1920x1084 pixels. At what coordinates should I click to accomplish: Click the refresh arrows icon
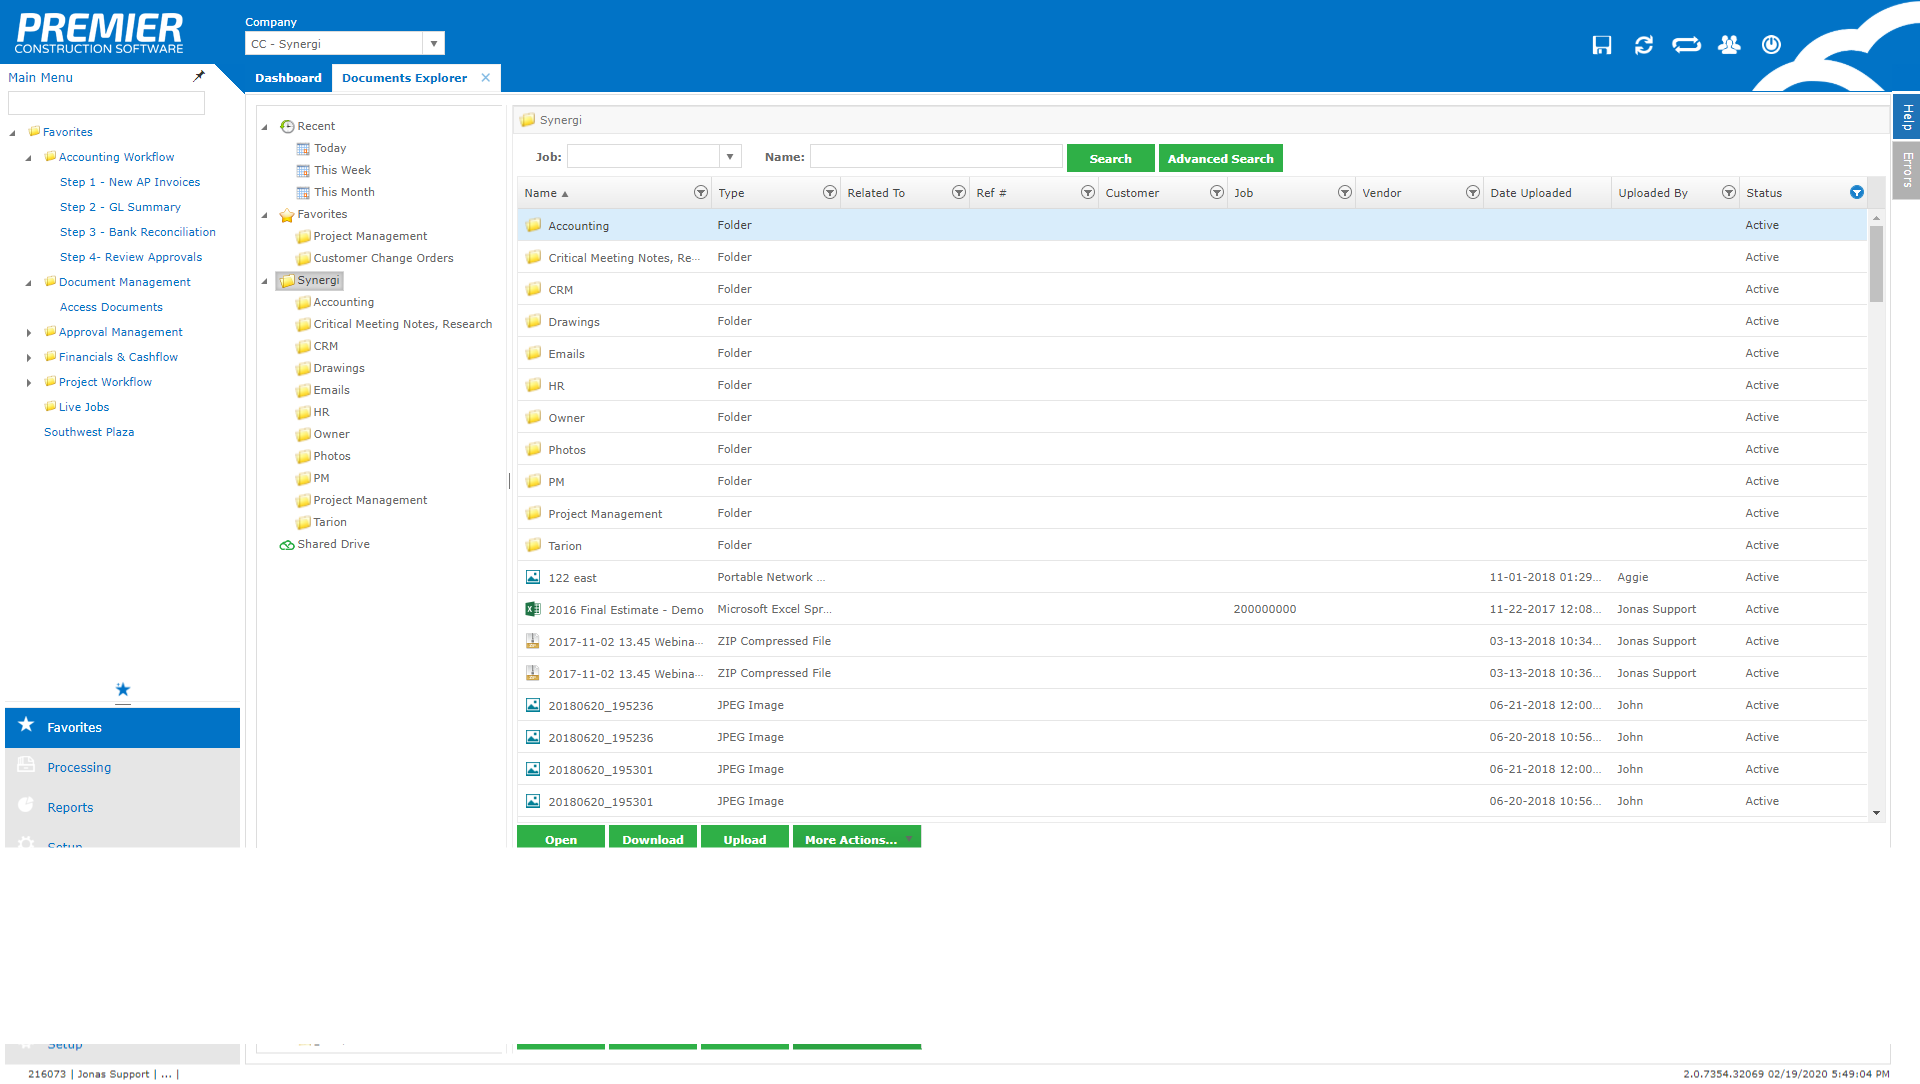tap(1644, 45)
